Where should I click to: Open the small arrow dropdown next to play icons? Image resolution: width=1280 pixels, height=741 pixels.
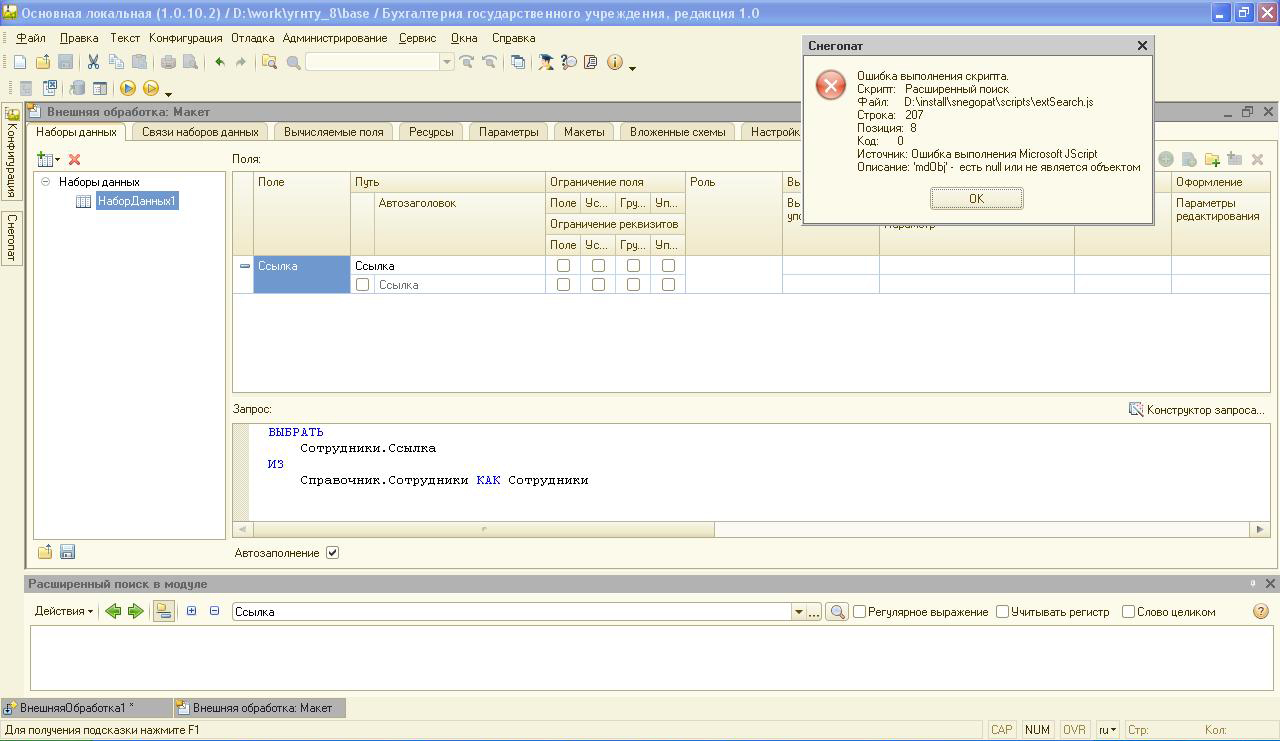tap(168, 92)
